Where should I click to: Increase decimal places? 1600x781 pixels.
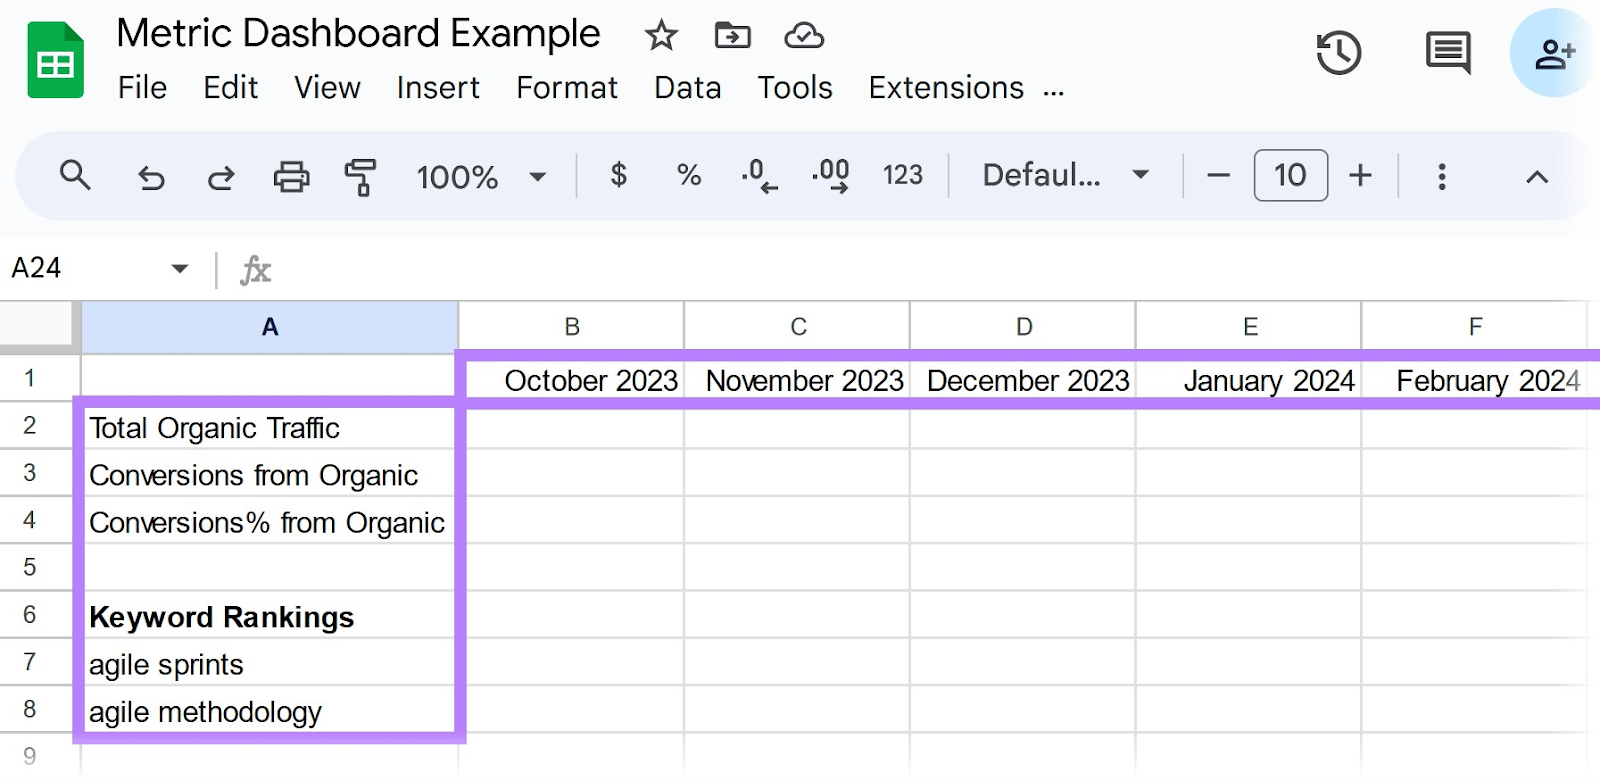[829, 175]
